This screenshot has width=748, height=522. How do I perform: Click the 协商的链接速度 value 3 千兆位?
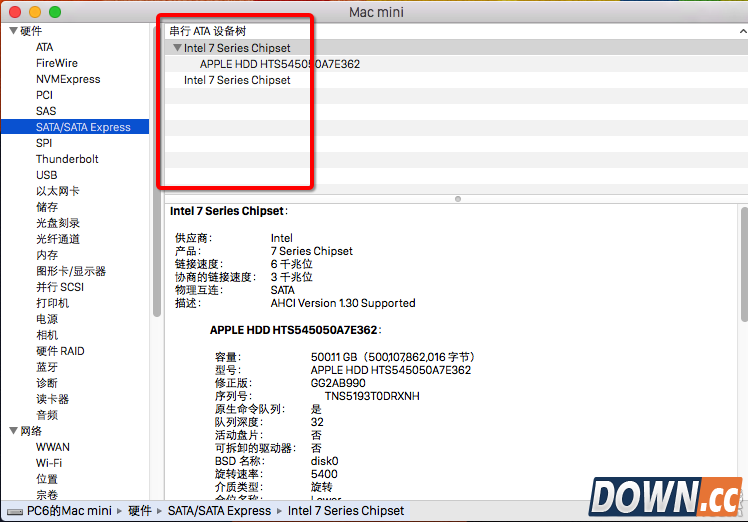point(291,277)
